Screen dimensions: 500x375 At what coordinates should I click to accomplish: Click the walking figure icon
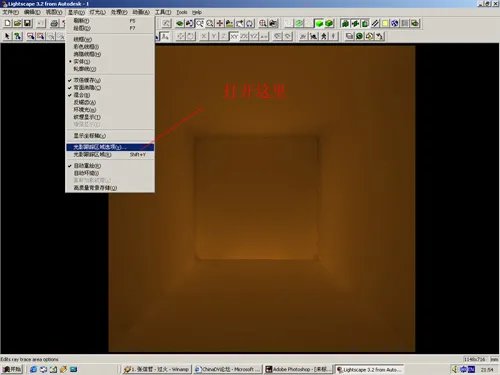323,36
